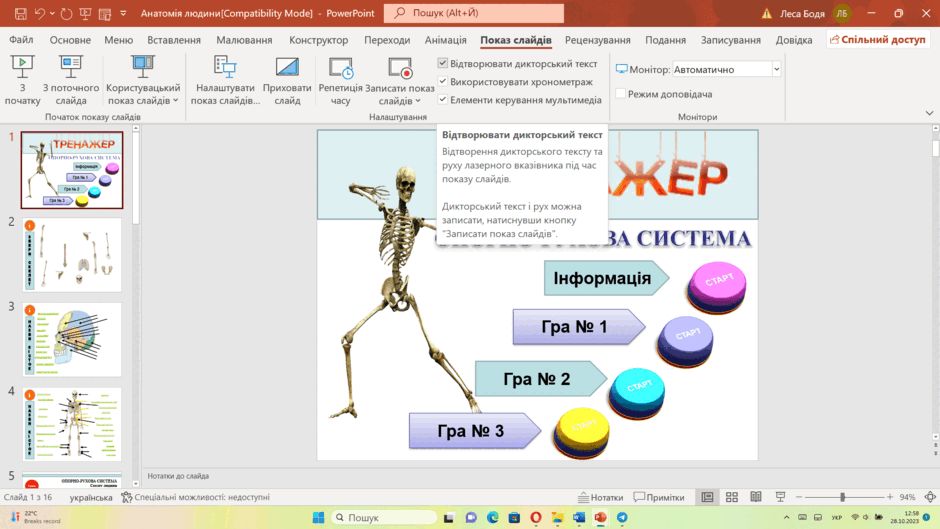The height and width of the screenshot is (529, 940).
Task: Switch to Slide Sorter view icon
Action: [732, 497]
